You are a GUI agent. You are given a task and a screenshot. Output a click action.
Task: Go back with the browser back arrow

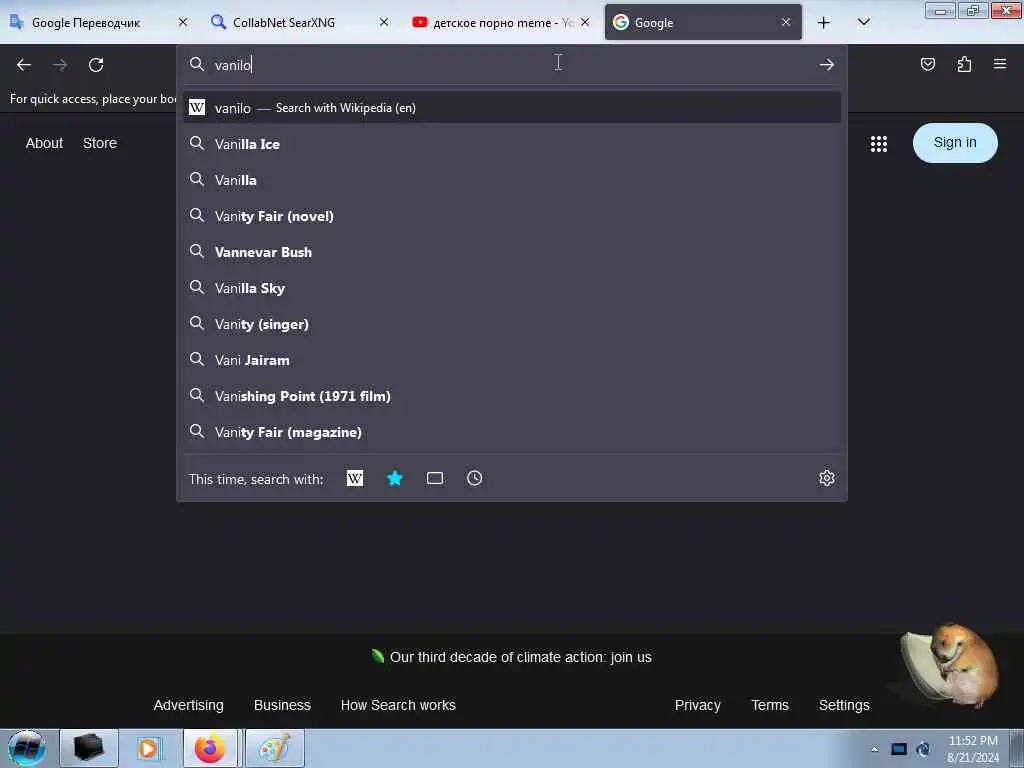(x=24, y=65)
